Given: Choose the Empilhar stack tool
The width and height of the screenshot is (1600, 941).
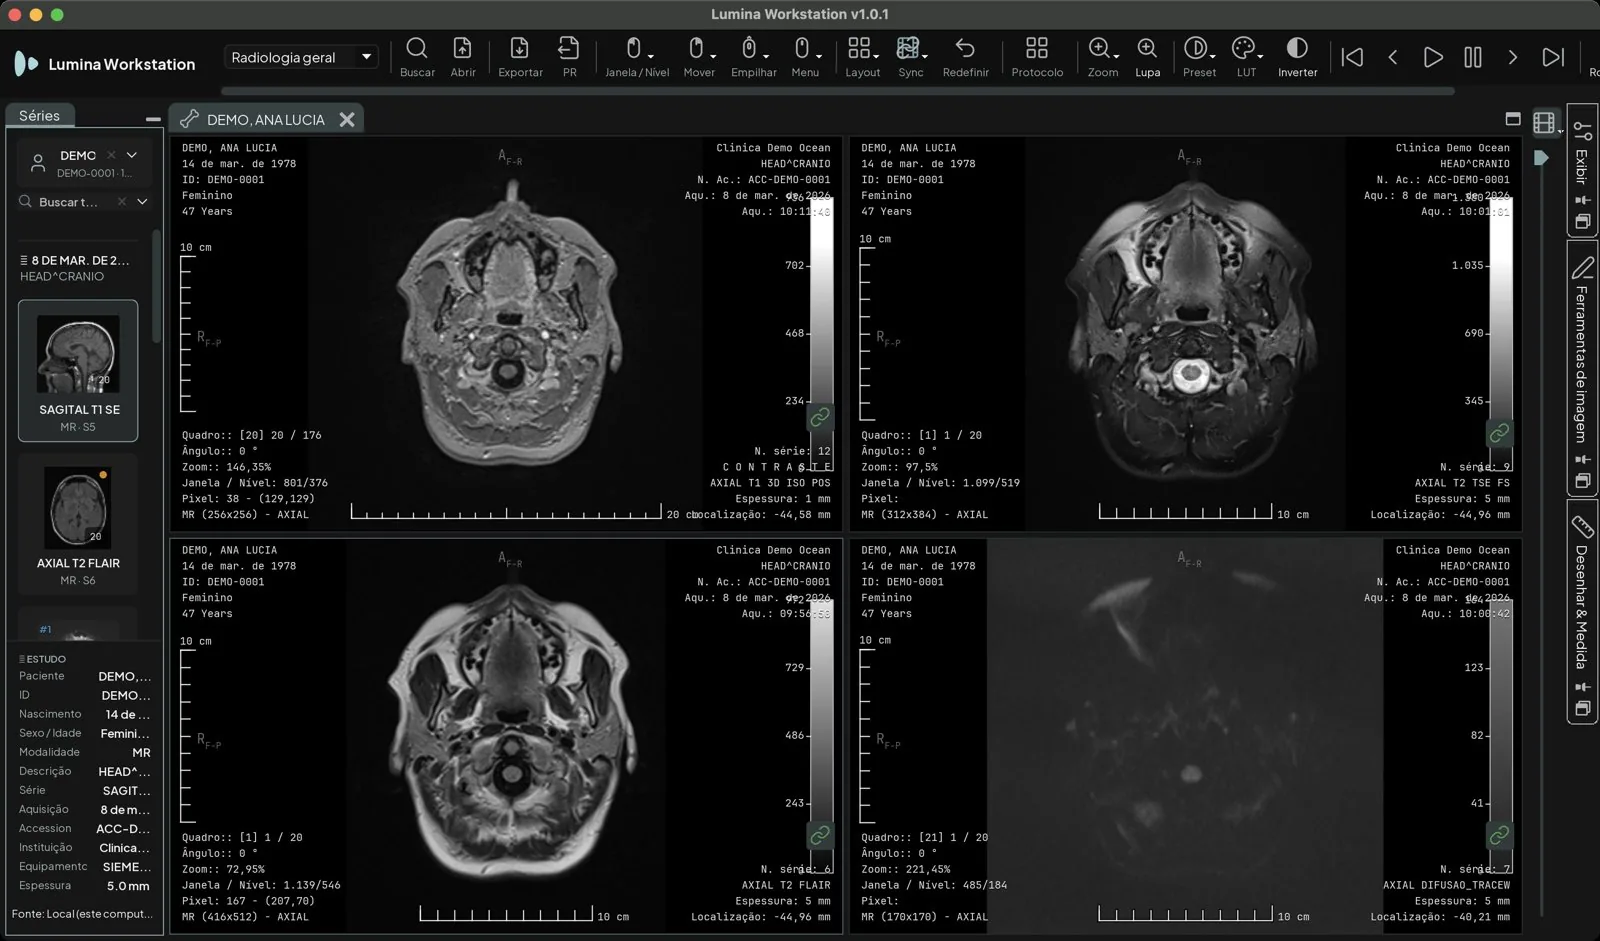Looking at the screenshot, I should (754, 57).
